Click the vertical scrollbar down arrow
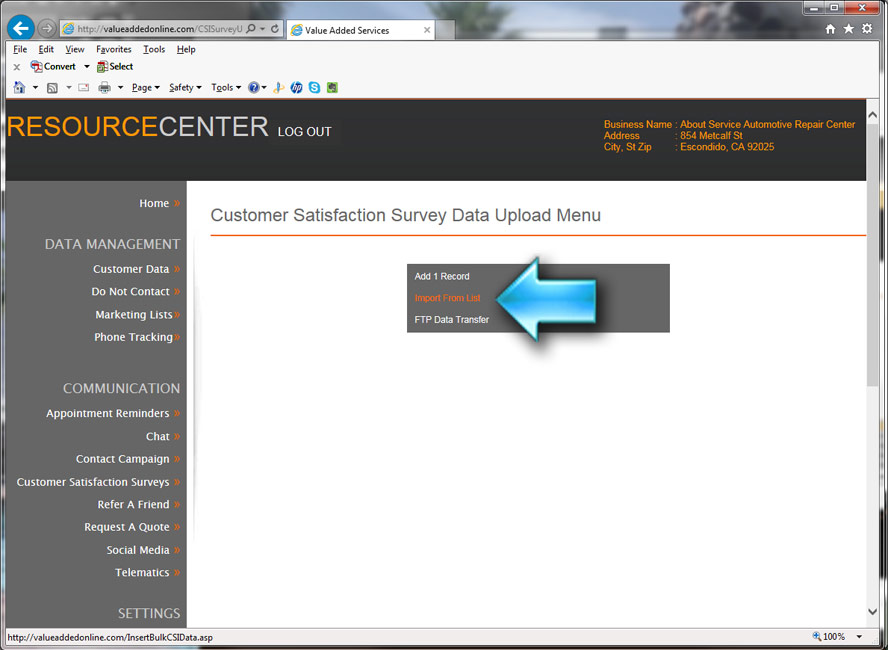The width and height of the screenshot is (888, 650). click(x=873, y=612)
